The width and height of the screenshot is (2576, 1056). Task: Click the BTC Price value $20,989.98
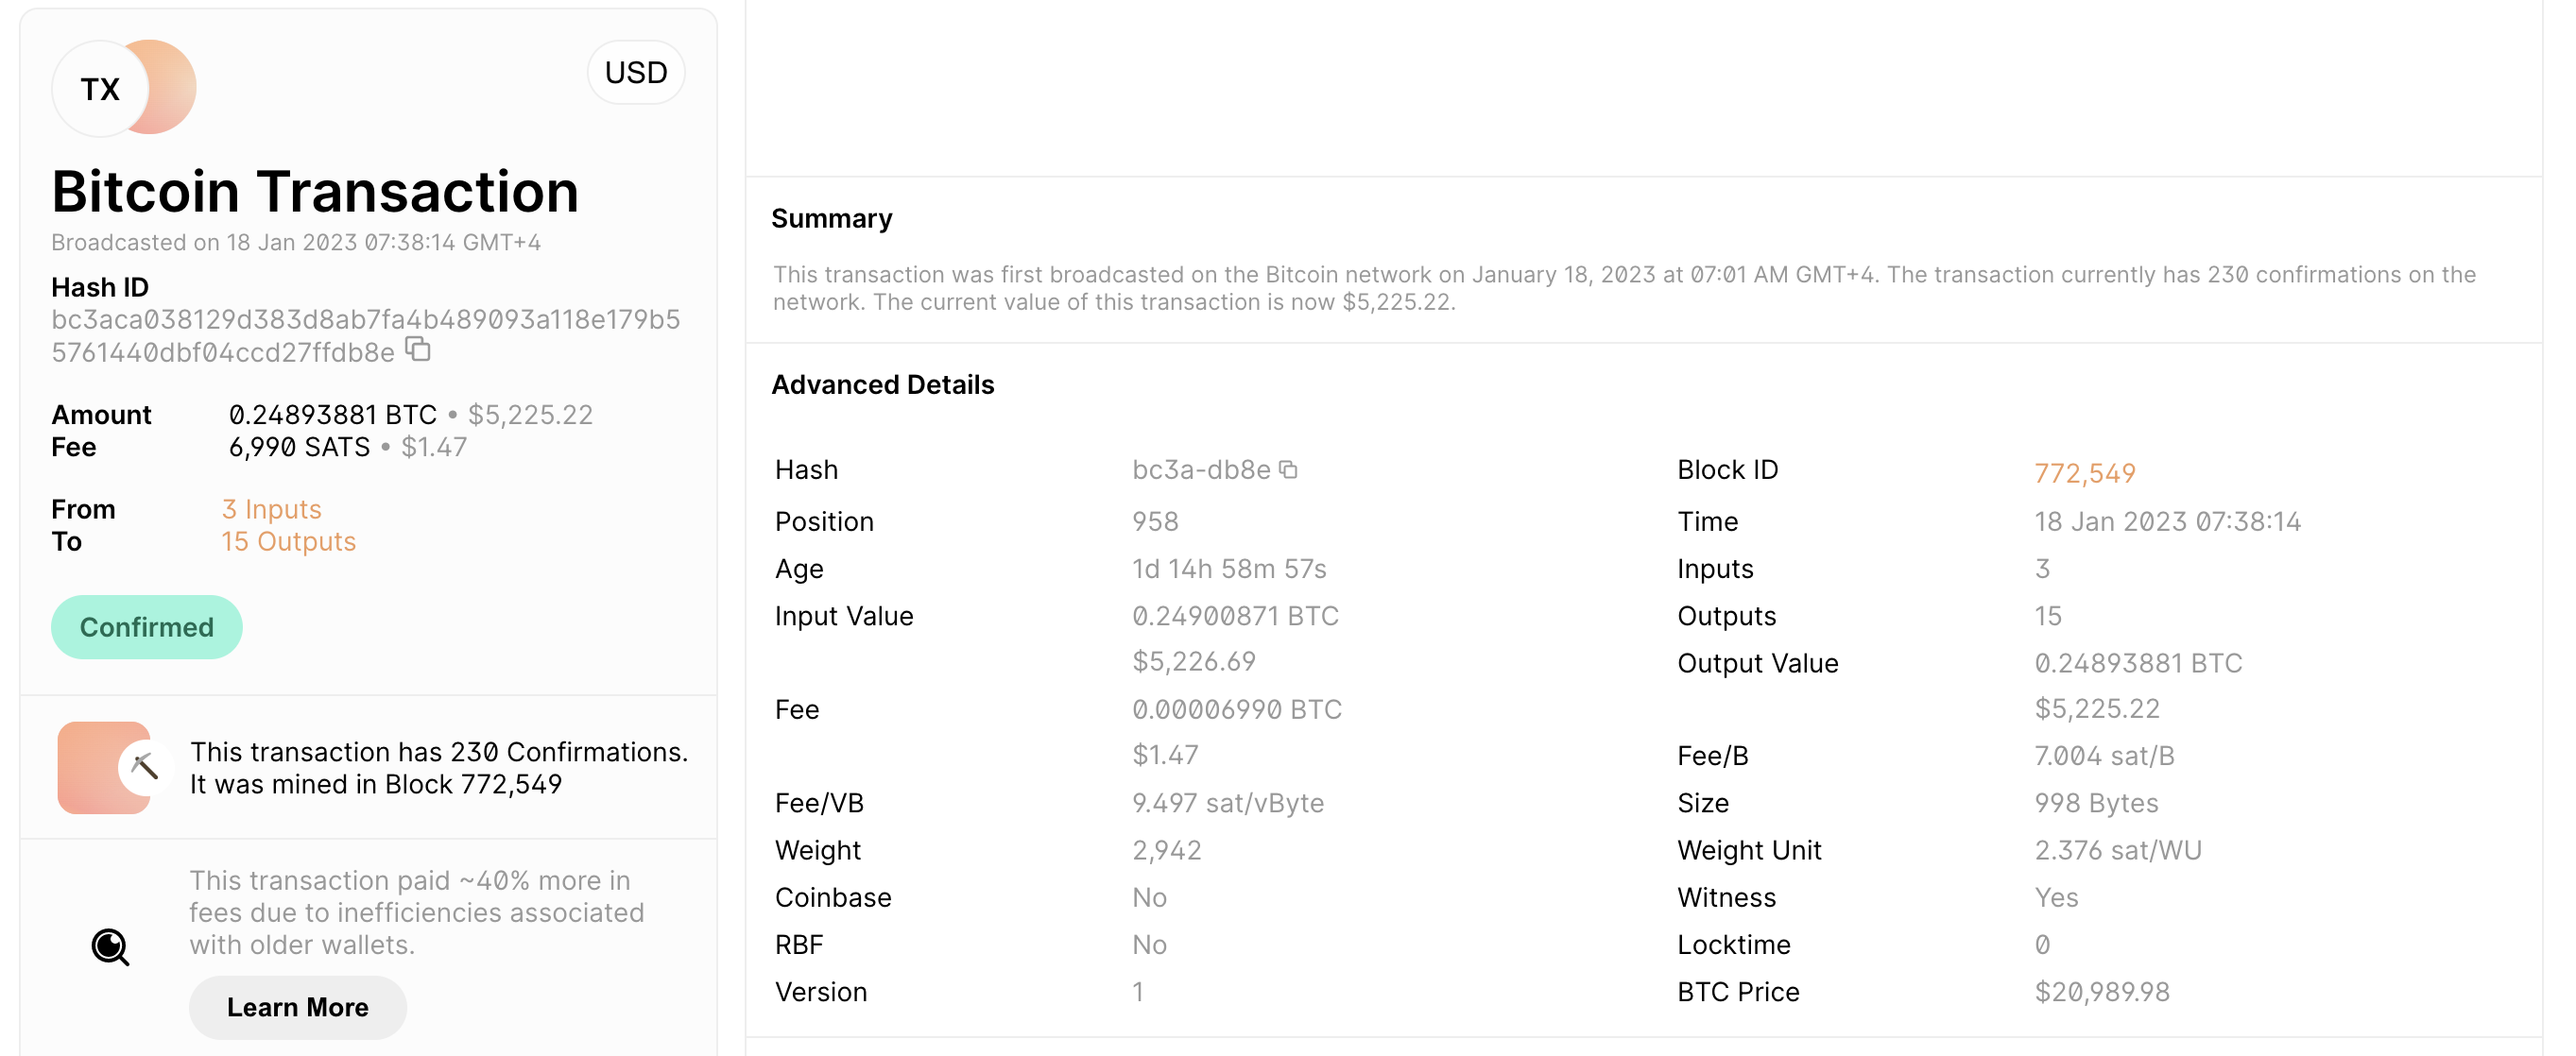pos(2101,992)
